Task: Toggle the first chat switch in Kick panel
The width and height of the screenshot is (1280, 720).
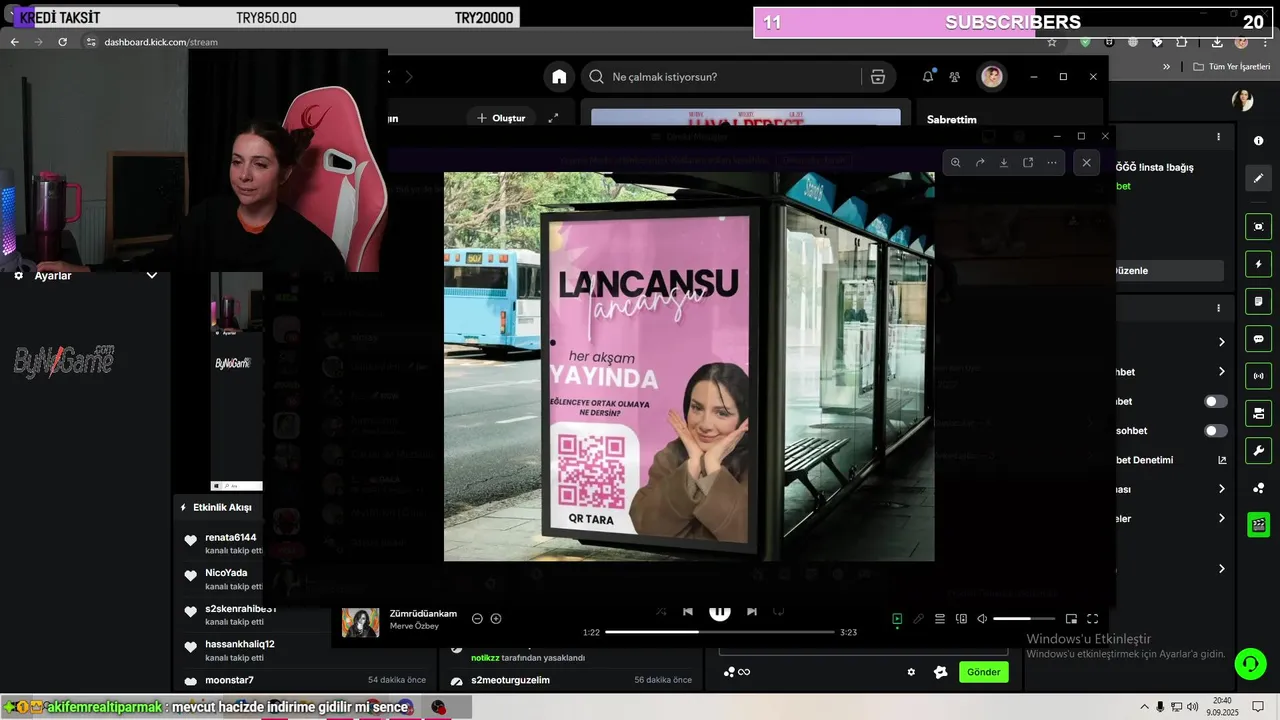Action: 1215,401
